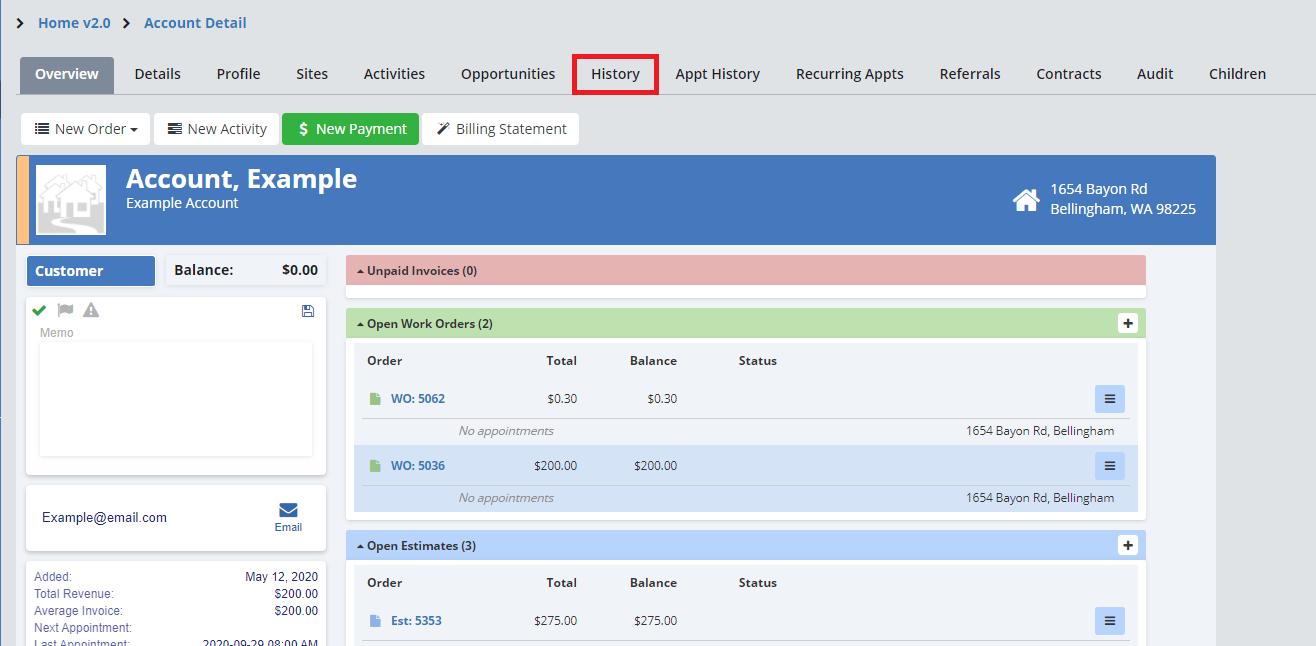Switch to the History tab

pos(615,74)
